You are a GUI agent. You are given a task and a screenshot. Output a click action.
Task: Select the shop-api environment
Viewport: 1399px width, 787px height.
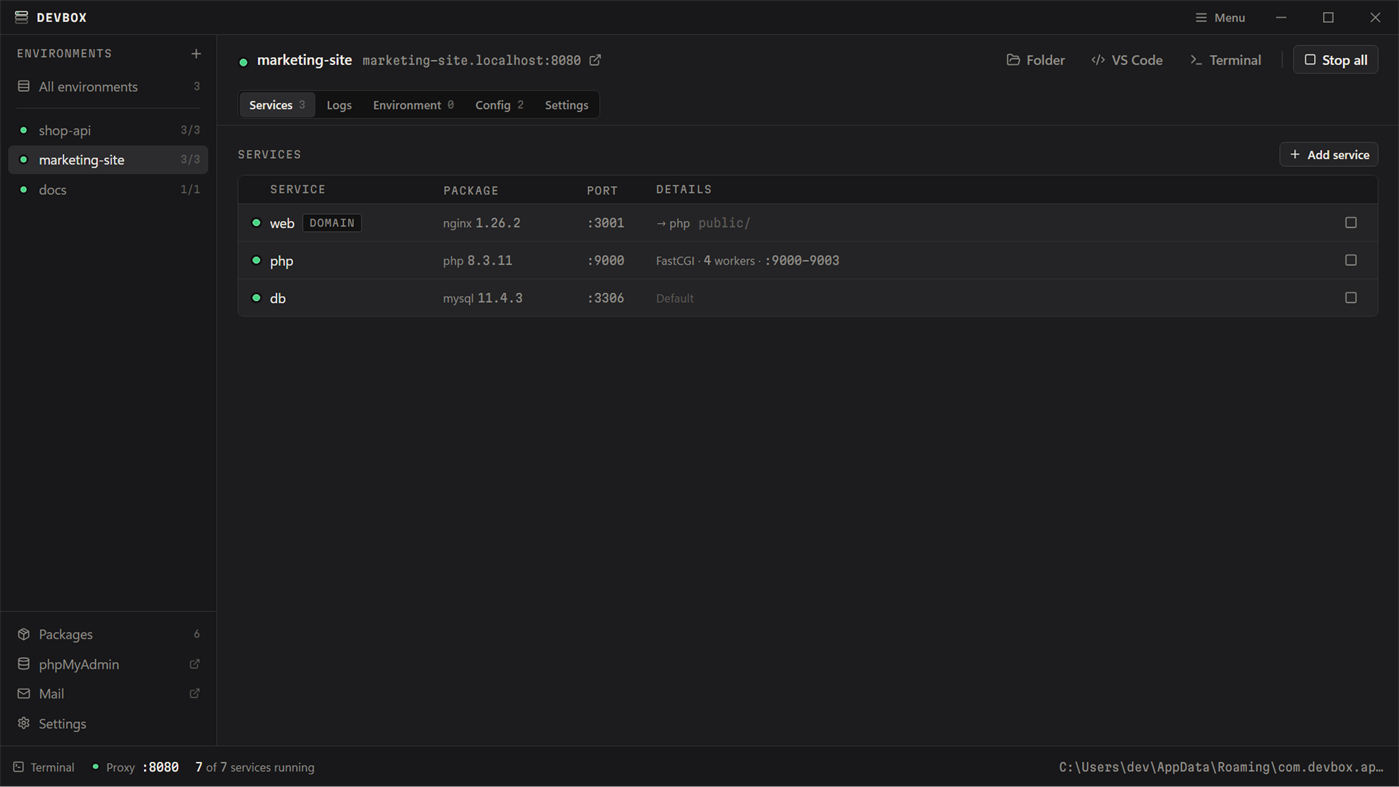[x=108, y=130]
